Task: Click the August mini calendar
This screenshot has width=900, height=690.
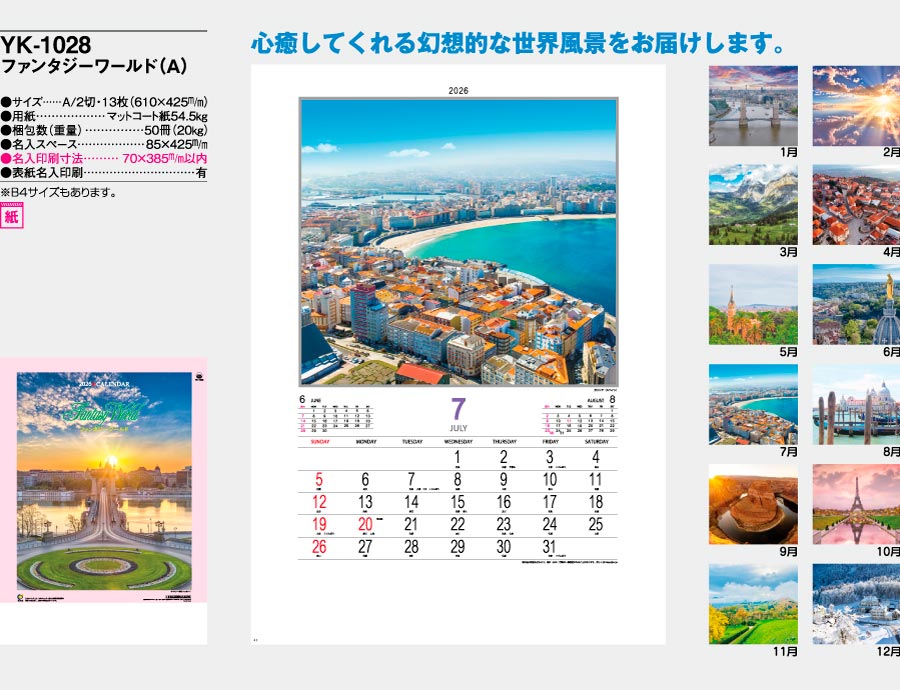Action: 579,416
